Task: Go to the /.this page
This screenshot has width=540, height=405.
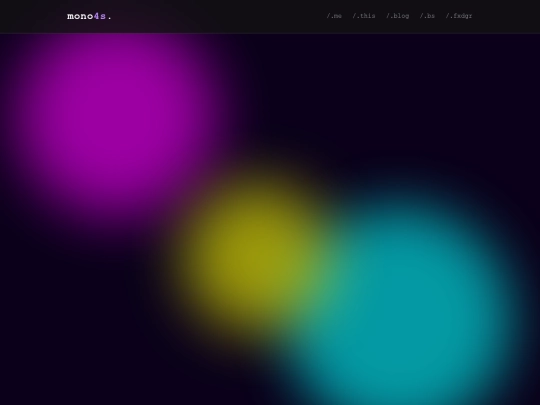Action: [x=364, y=16]
